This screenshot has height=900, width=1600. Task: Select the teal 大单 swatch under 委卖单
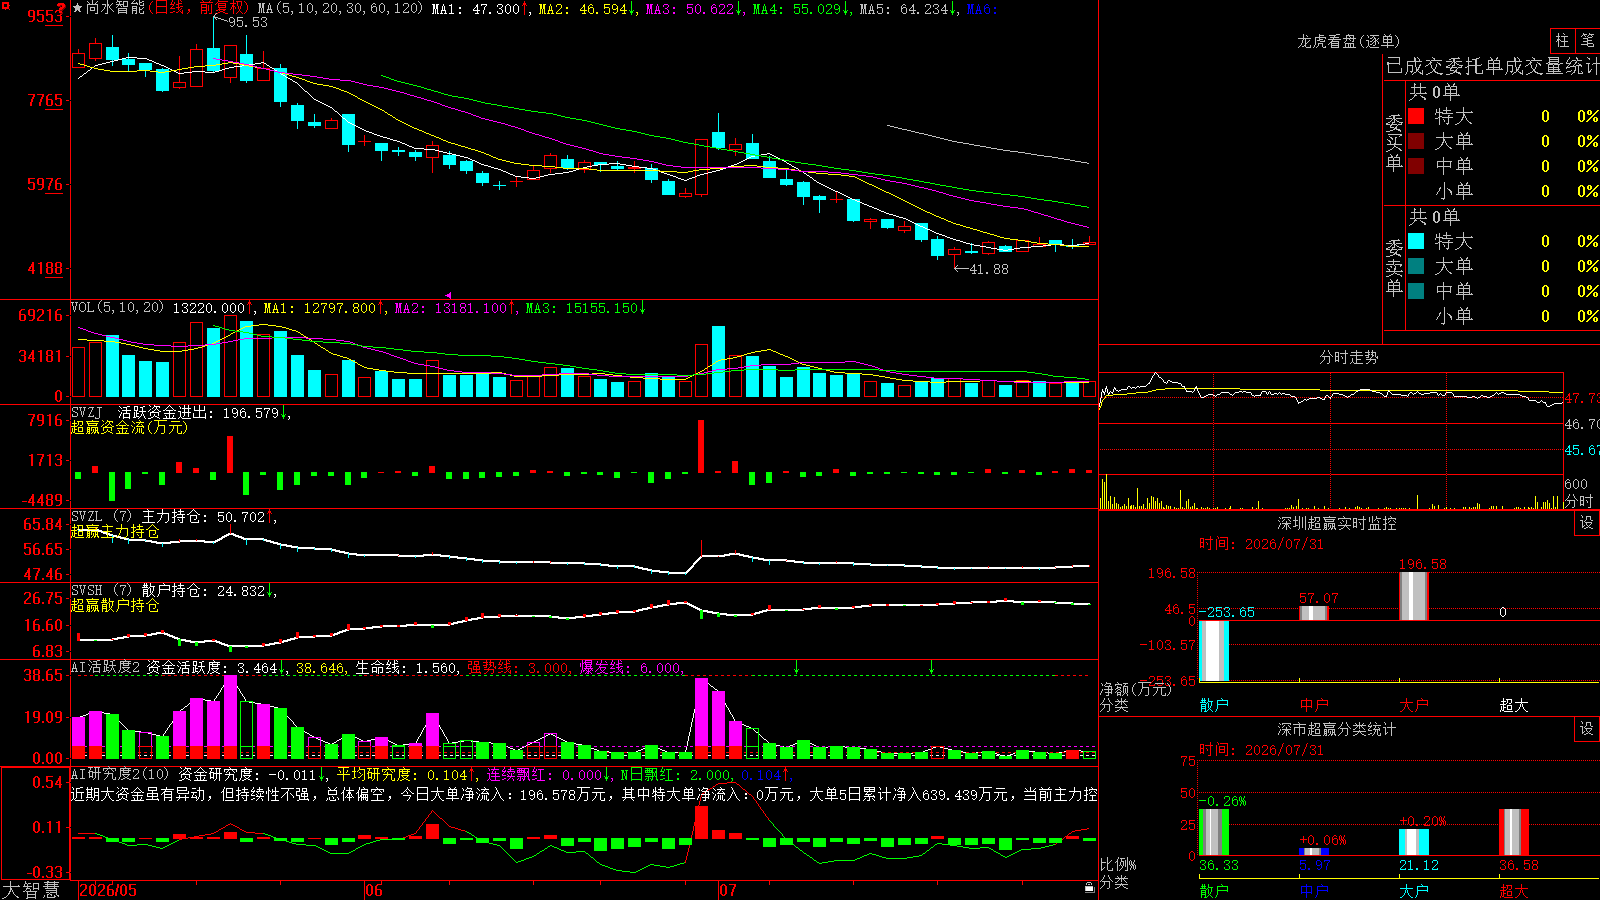point(1416,266)
